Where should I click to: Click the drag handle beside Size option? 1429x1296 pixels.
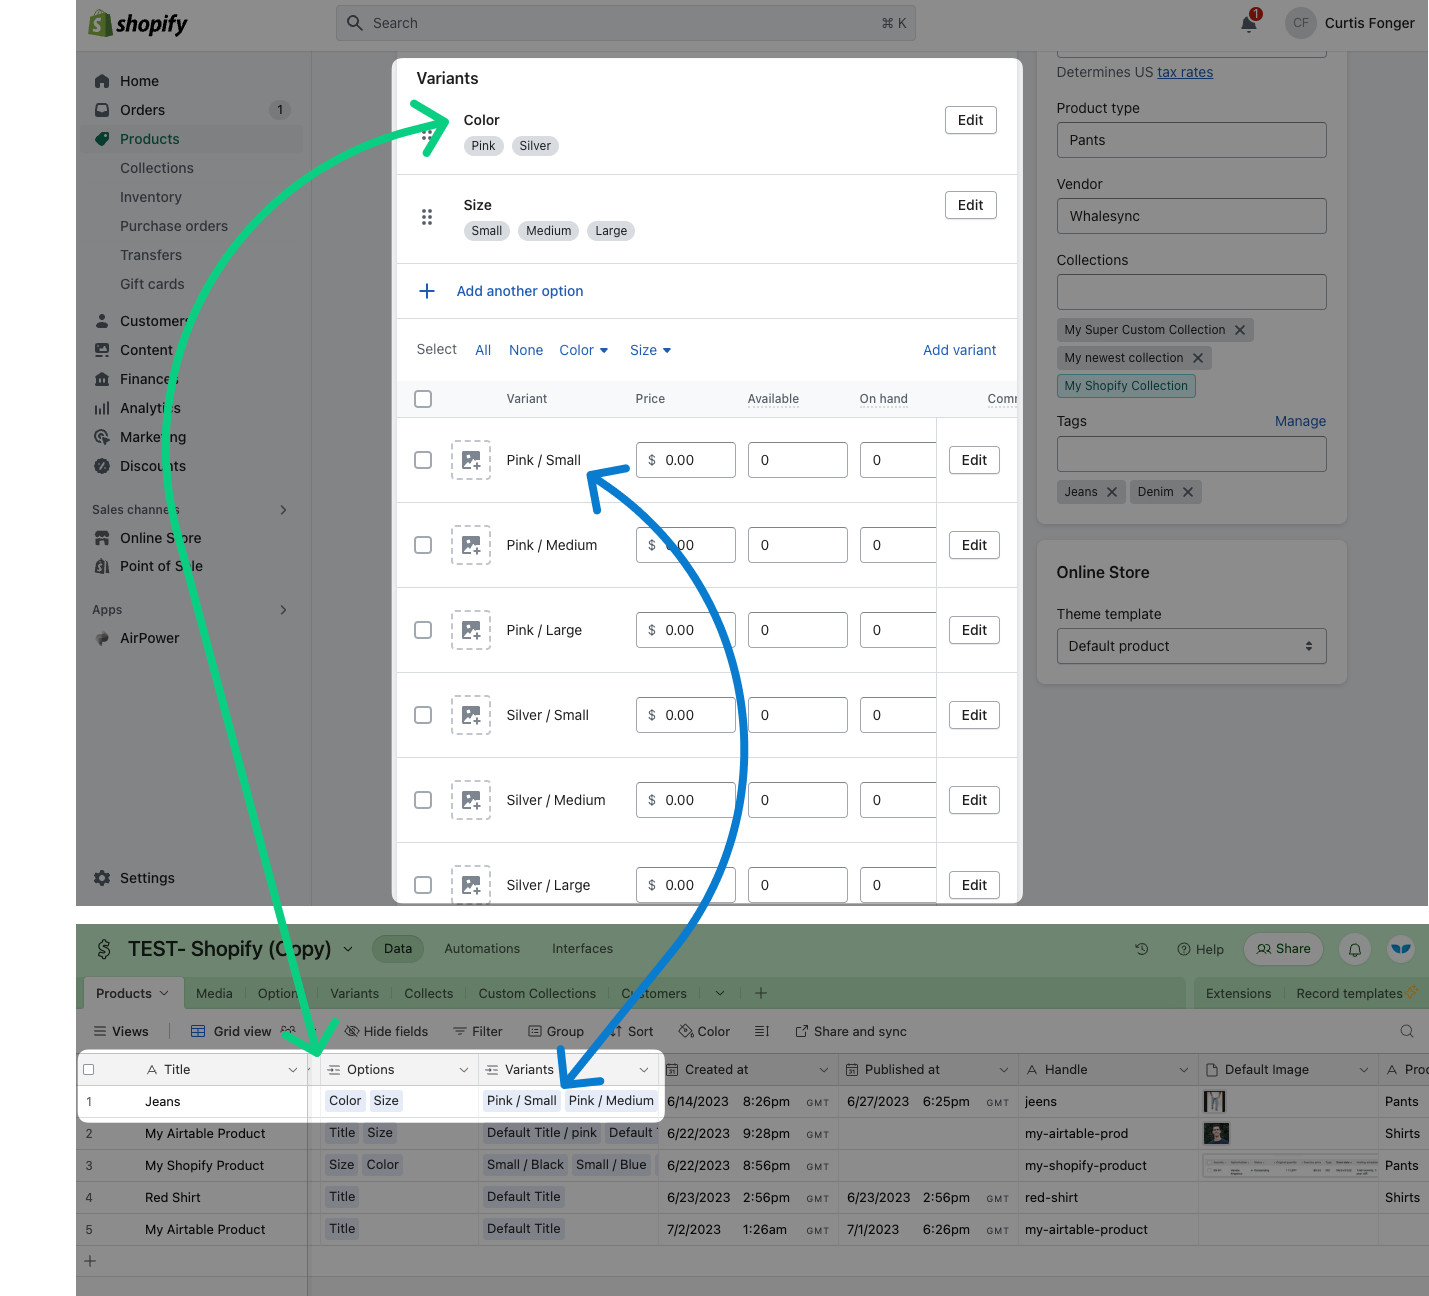pos(427,217)
